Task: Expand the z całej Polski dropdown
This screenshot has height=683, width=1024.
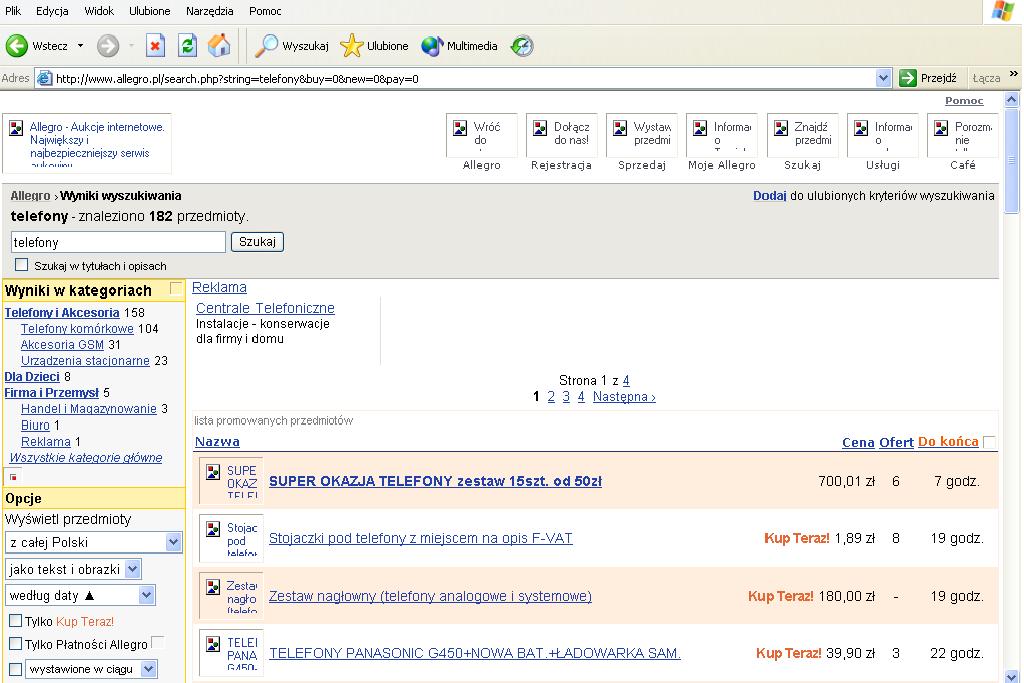Action: coord(173,542)
